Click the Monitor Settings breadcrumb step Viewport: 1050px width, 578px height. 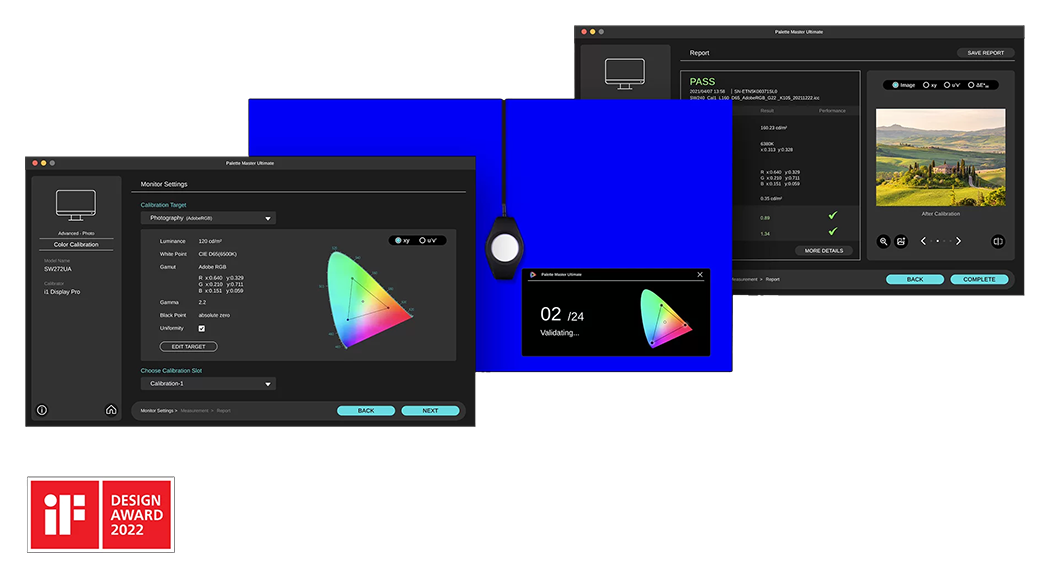(x=157, y=411)
